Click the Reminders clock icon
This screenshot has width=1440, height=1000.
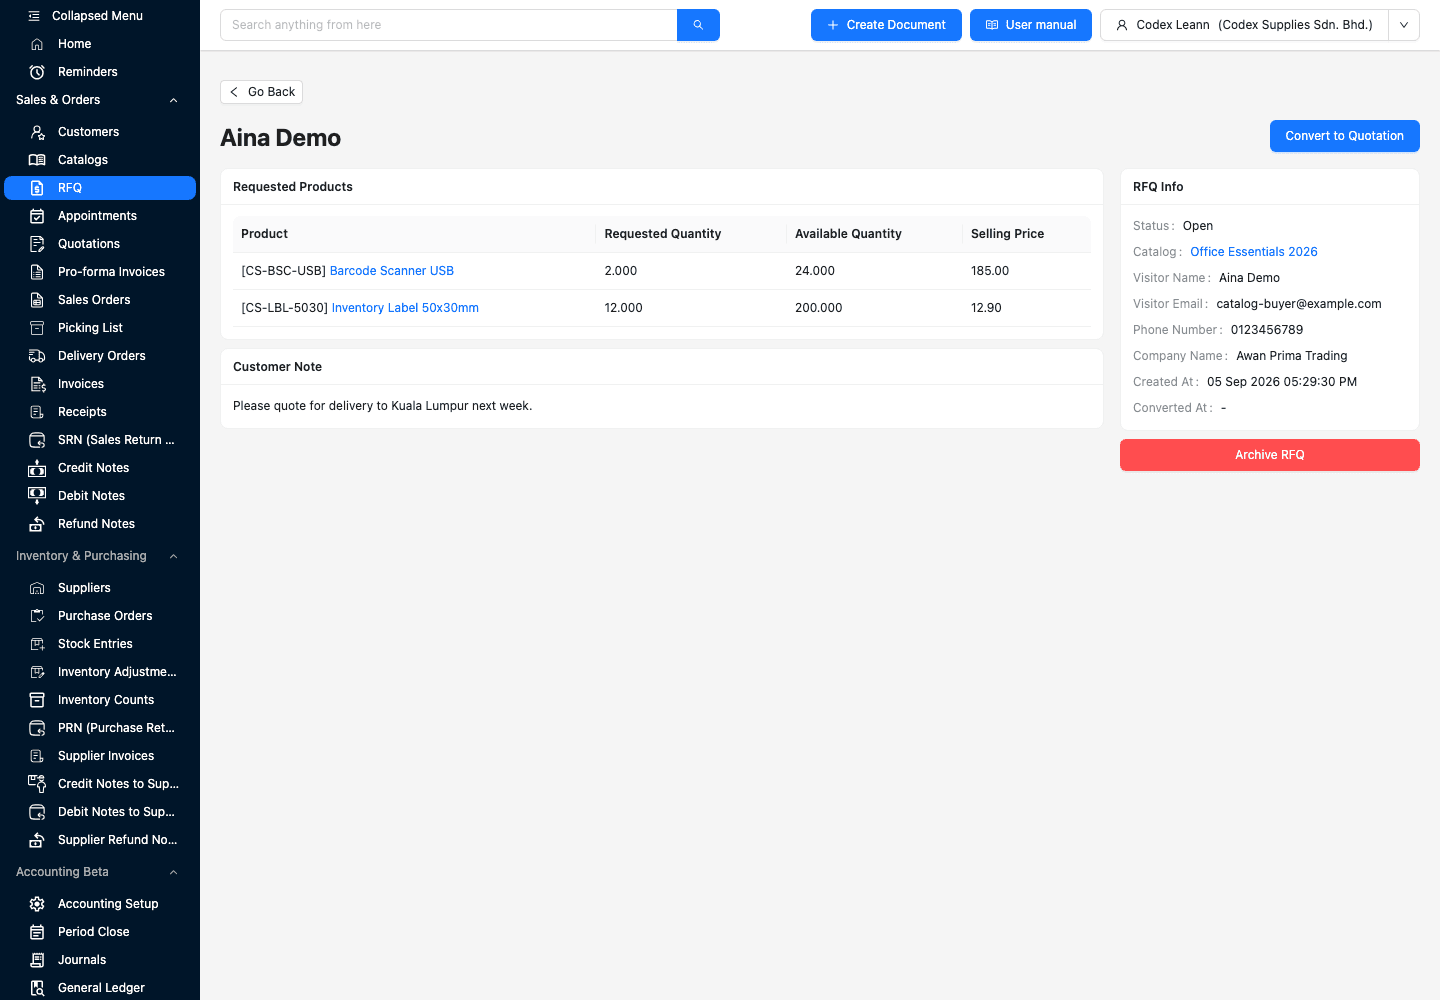37,72
